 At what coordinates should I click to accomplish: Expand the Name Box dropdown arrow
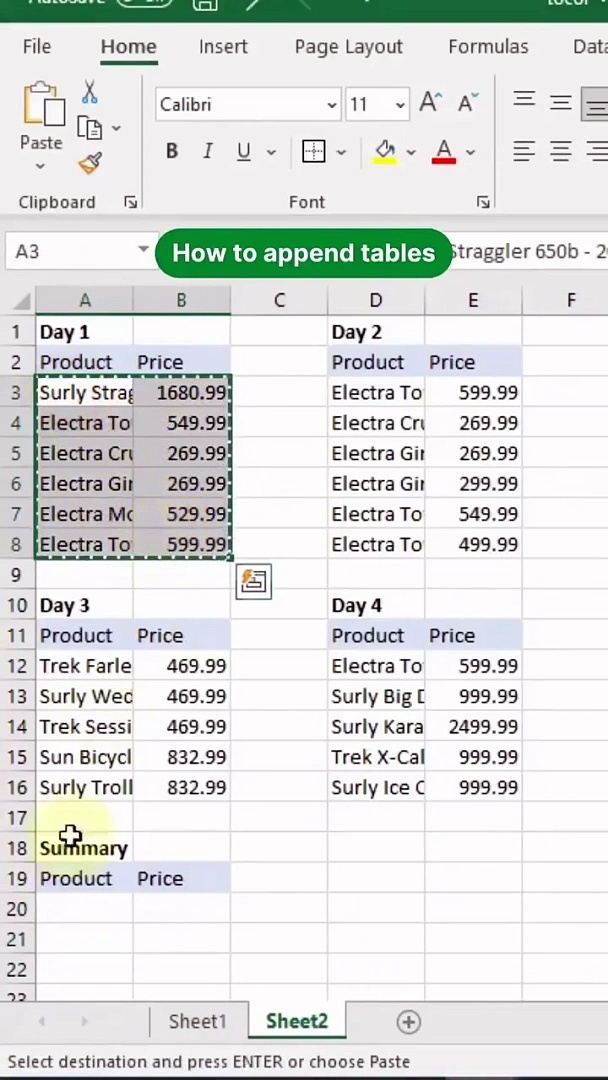[x=143, y=250]
